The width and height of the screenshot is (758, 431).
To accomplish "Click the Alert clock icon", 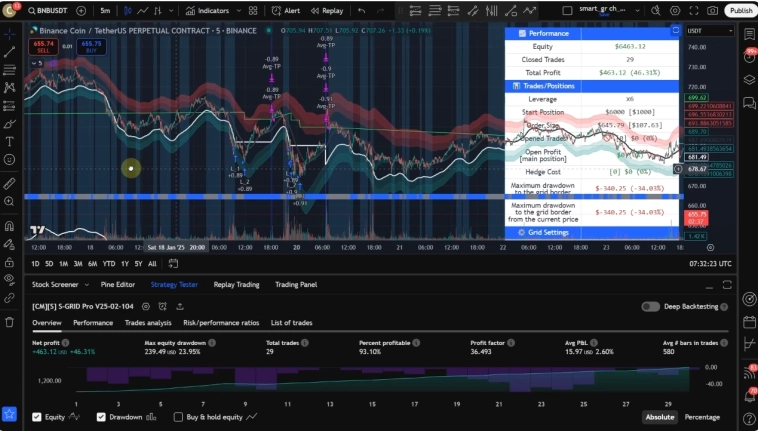I will [285, 10].
